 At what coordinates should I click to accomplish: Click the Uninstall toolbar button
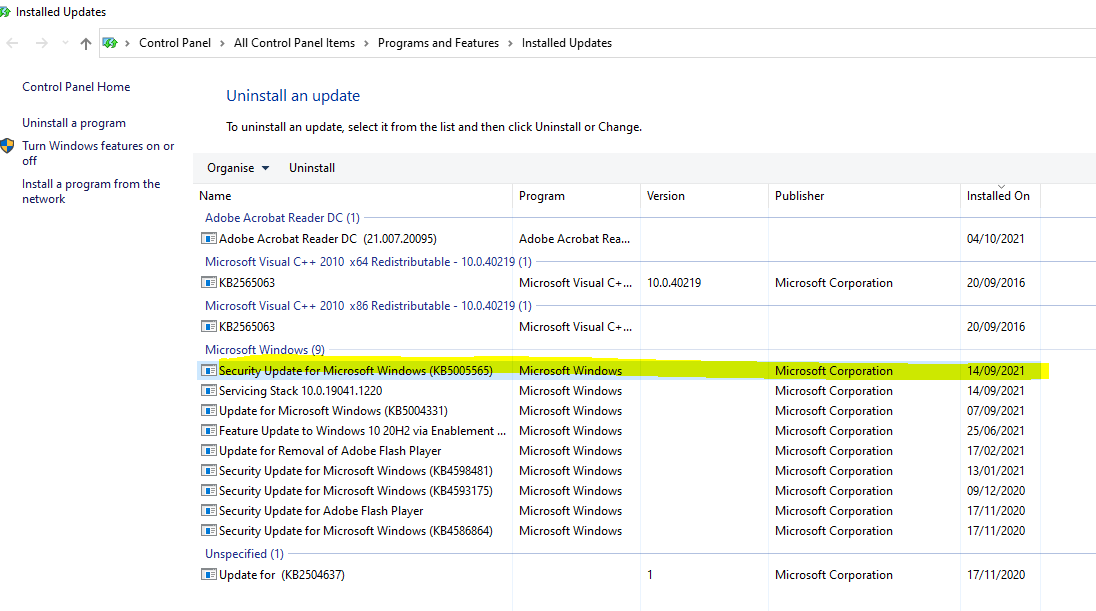coord(312,168)
